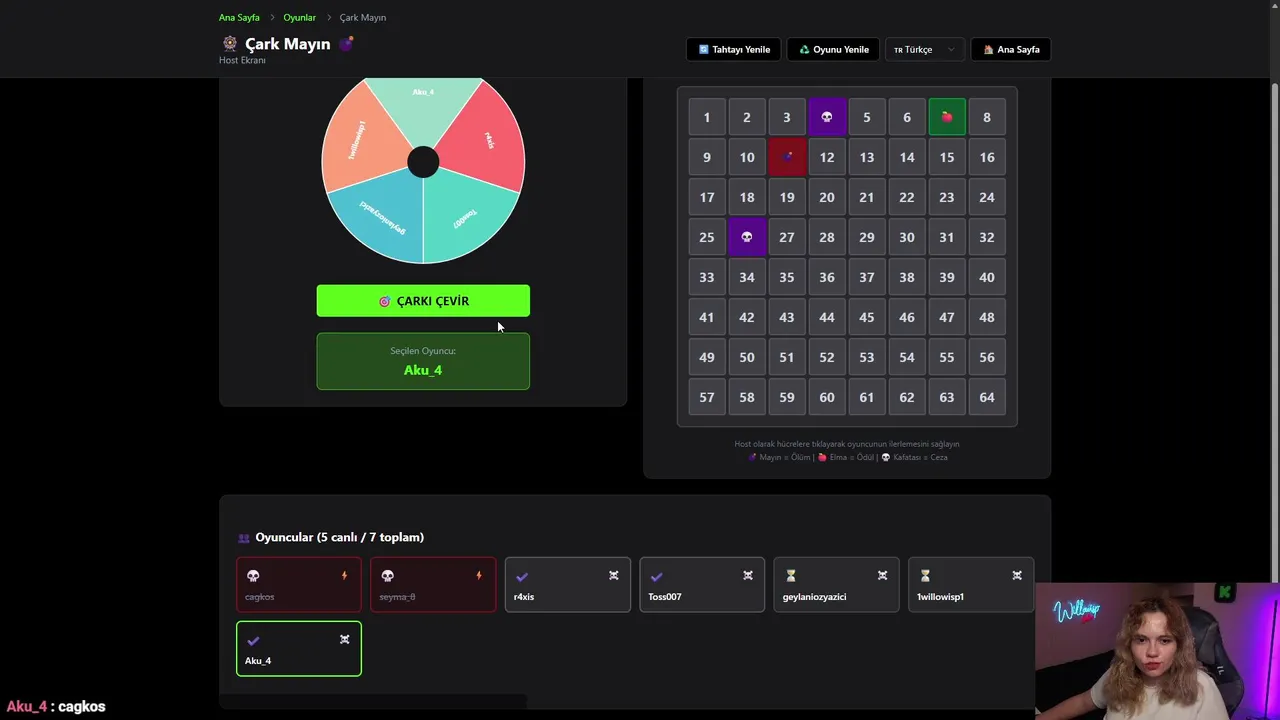Click the apple icon in cell 7
Viewport: 1280px width, 720px height.
[947, 117]
